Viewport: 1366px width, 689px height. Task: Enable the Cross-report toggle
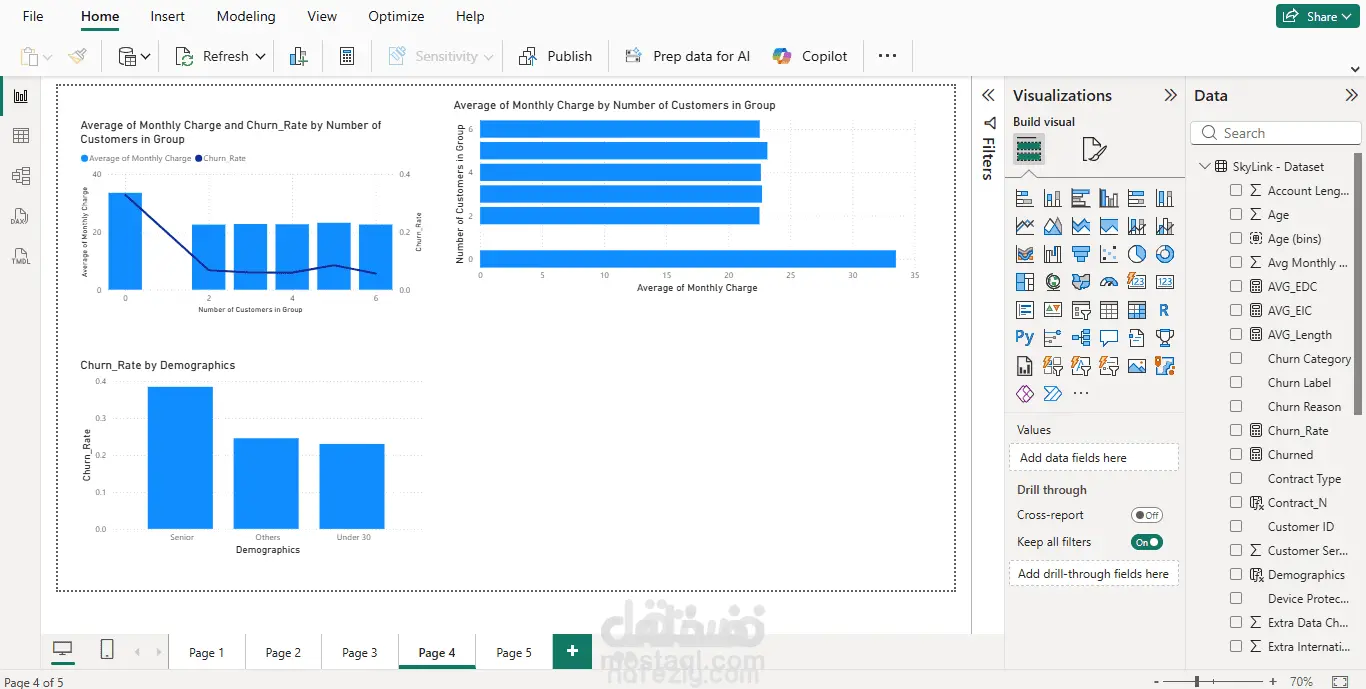[x=1147, y=515]
